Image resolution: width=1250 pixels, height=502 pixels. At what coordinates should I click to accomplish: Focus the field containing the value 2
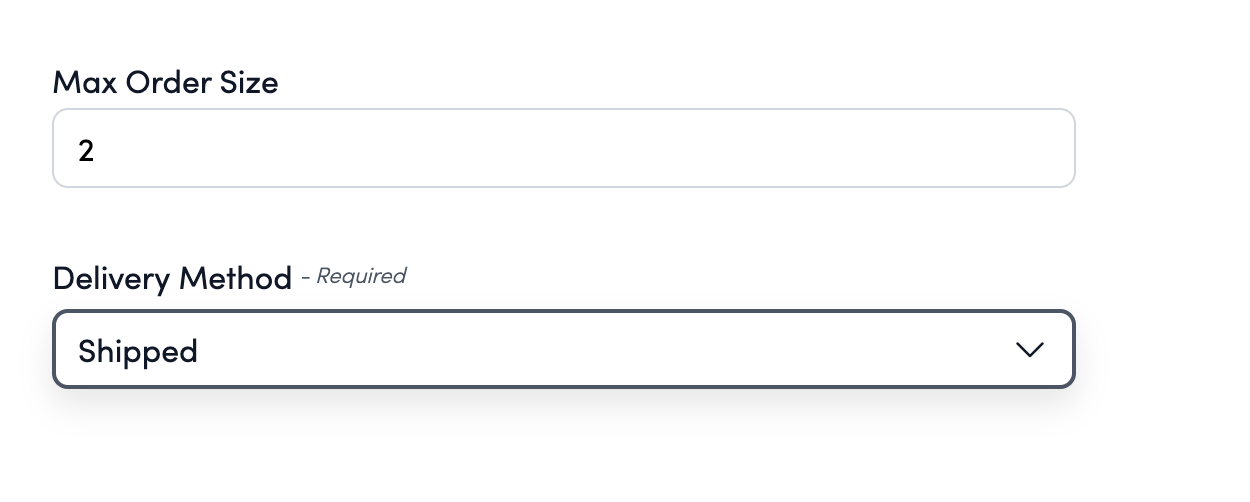tap(563, 149)
